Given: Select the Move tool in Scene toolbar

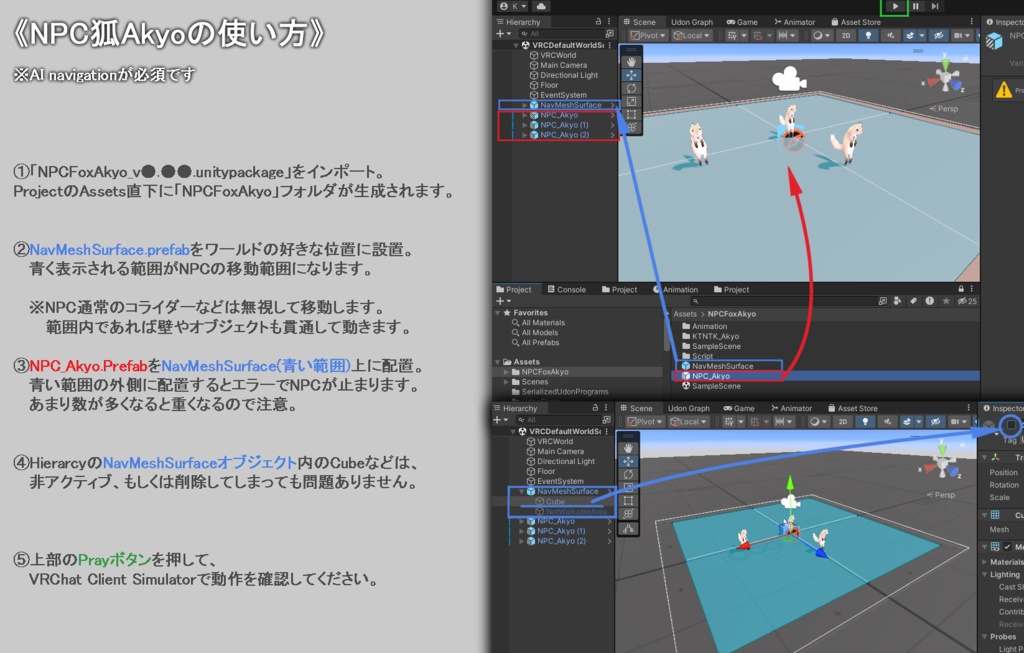Looking at the screenshot, I should click(x=631, y=75).
